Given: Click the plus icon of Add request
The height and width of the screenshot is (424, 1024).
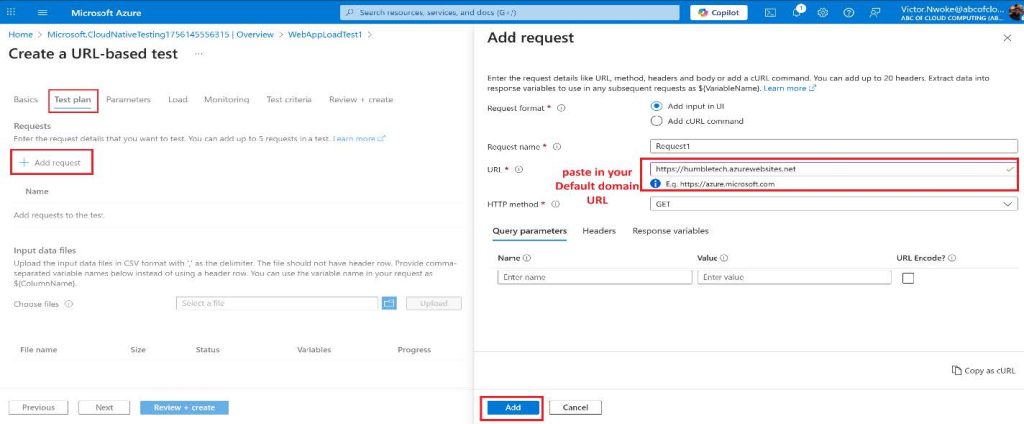Looking at the screenshot, I should pos(24,163).
